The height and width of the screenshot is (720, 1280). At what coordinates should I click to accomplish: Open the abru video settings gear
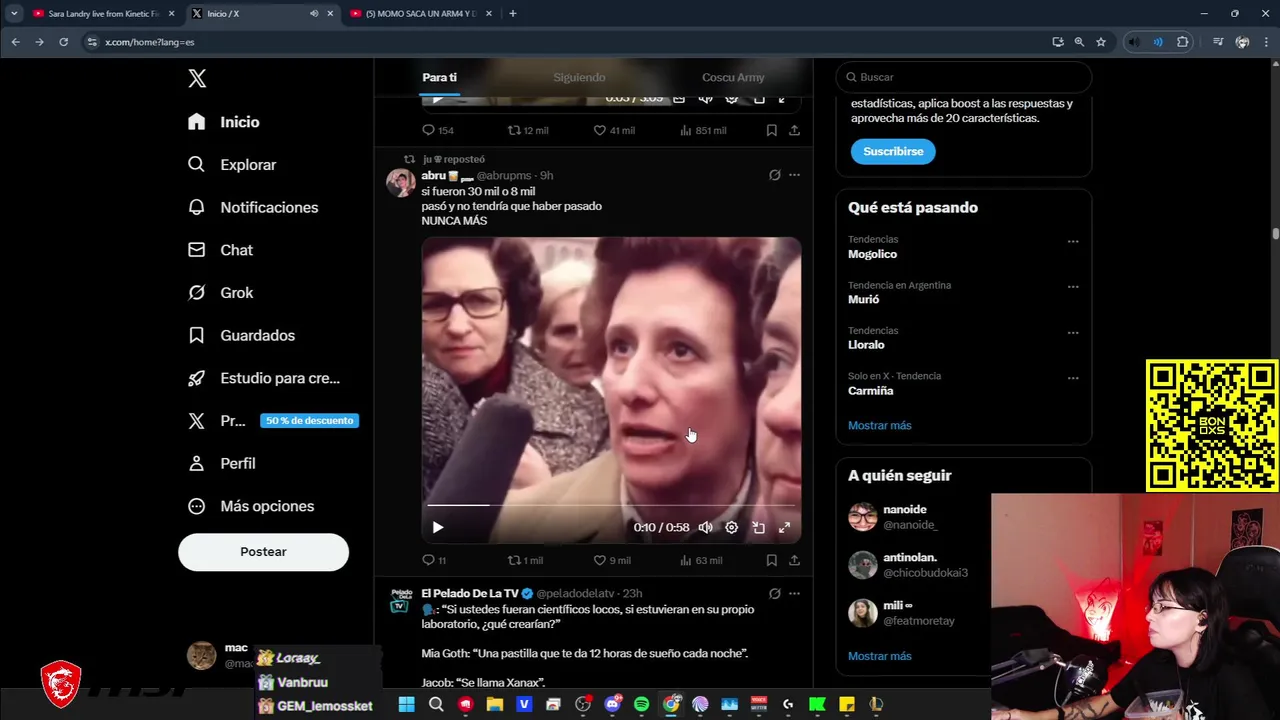point(731,528)
